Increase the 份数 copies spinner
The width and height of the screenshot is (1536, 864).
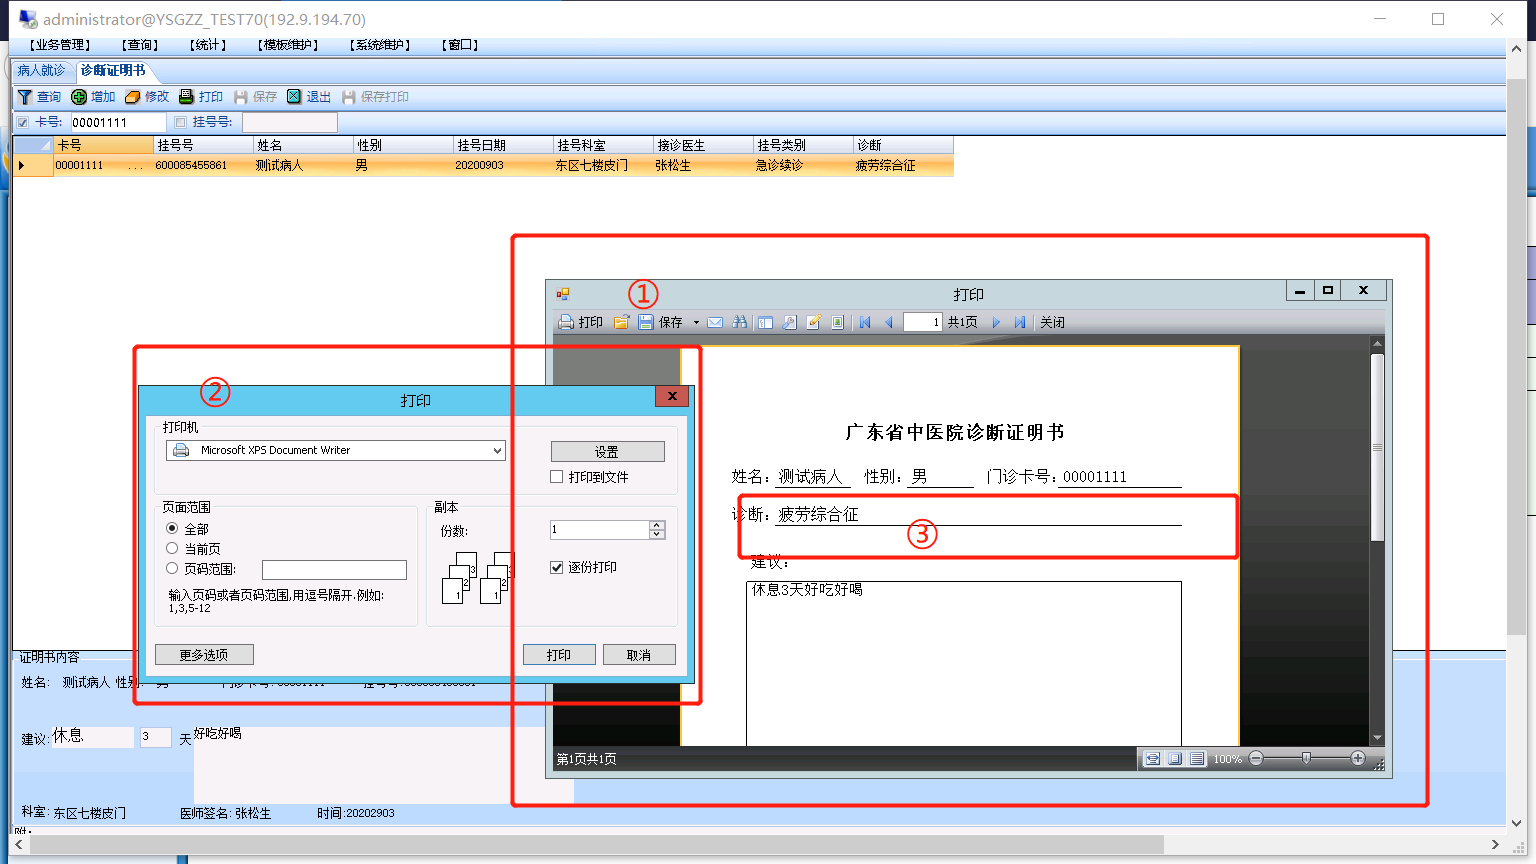[x=657, y=525]
